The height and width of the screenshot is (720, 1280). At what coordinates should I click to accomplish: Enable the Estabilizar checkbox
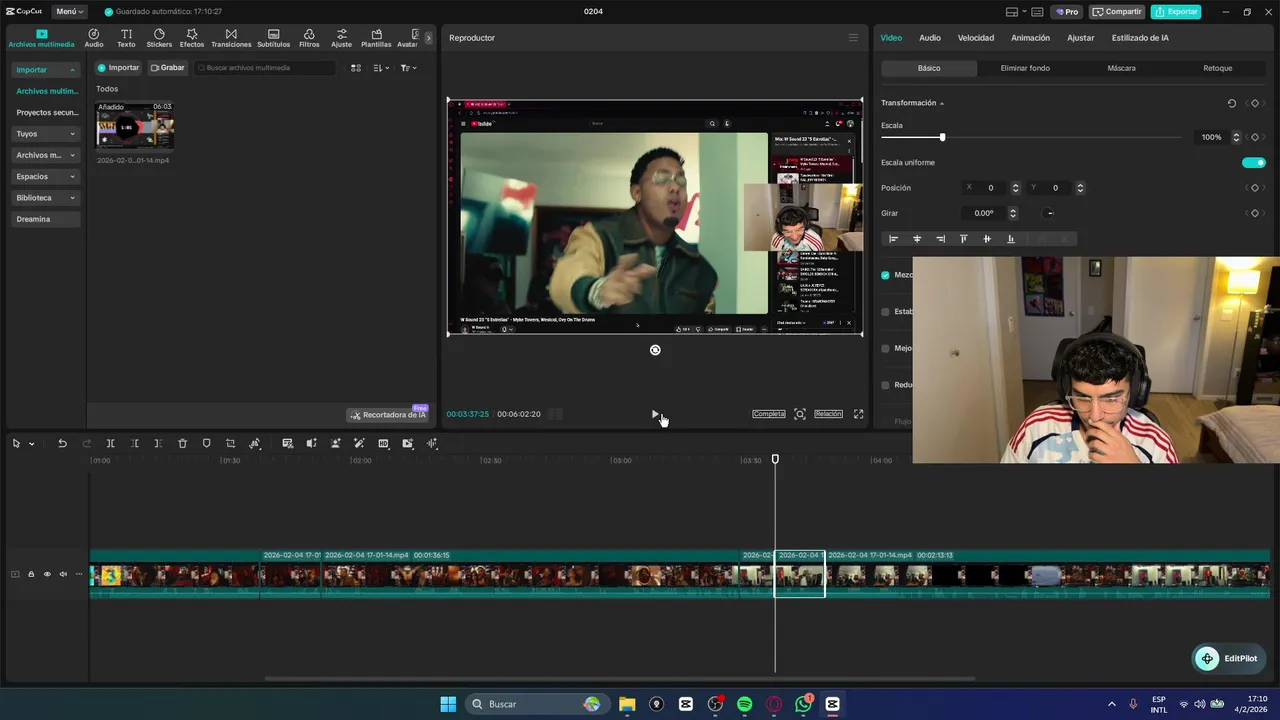pyautogui.click(x=885, y=312)
